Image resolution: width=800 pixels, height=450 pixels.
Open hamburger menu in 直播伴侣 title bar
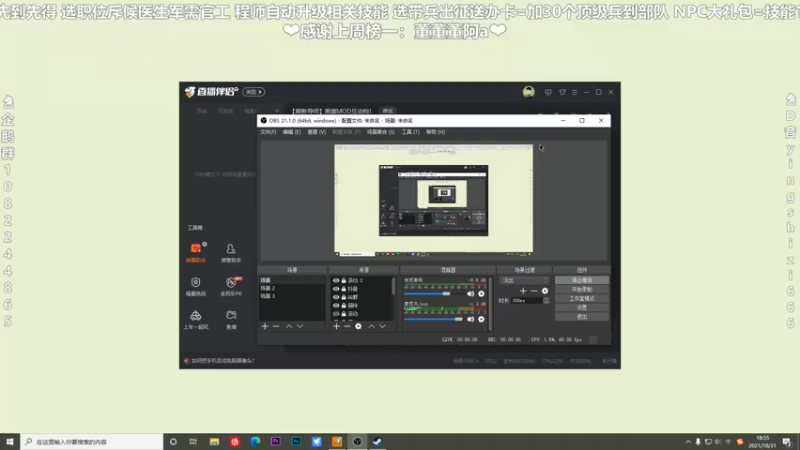[x=574, y=92]
